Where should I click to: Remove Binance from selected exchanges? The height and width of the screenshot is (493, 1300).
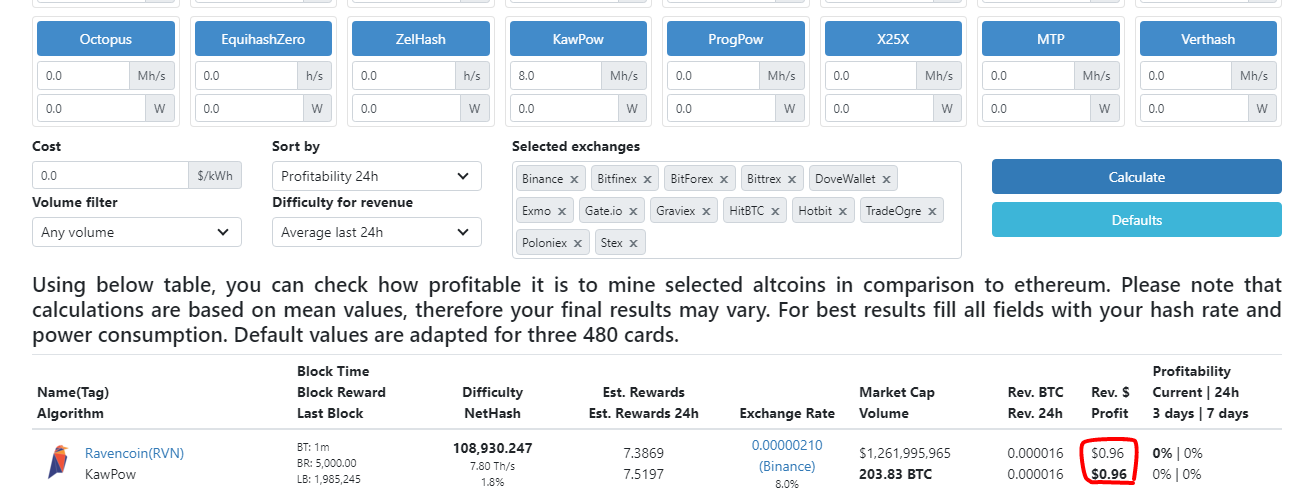pos(574,180)
